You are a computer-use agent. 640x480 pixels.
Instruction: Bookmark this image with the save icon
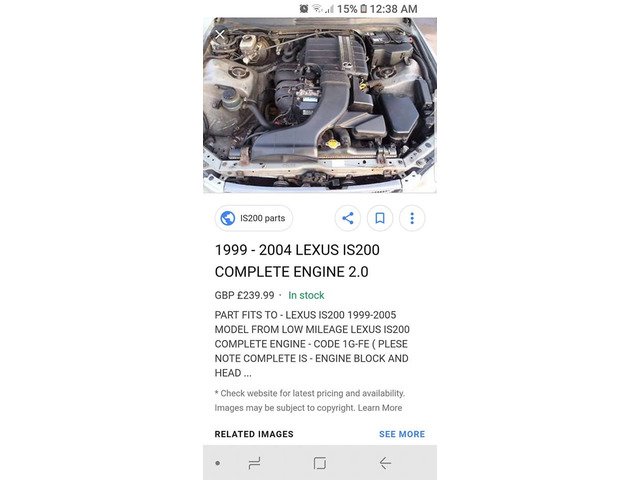pyautogui.click(x=380, y=218)
